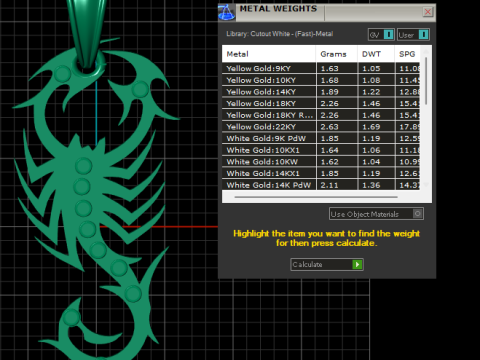Viewport: 480px width, 360px height.
Task: Click the SPG column header
Action: tap(407, 54)
